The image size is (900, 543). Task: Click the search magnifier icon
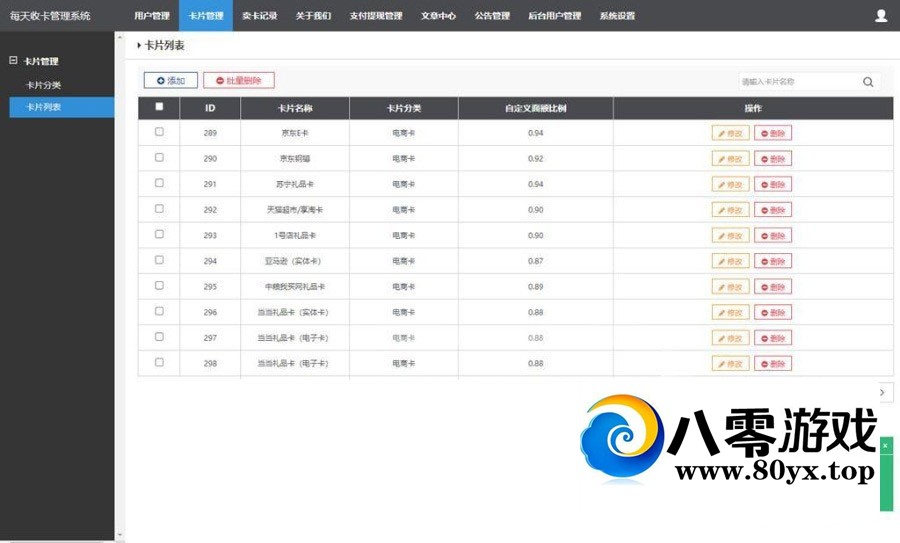[x=868, y=82]
